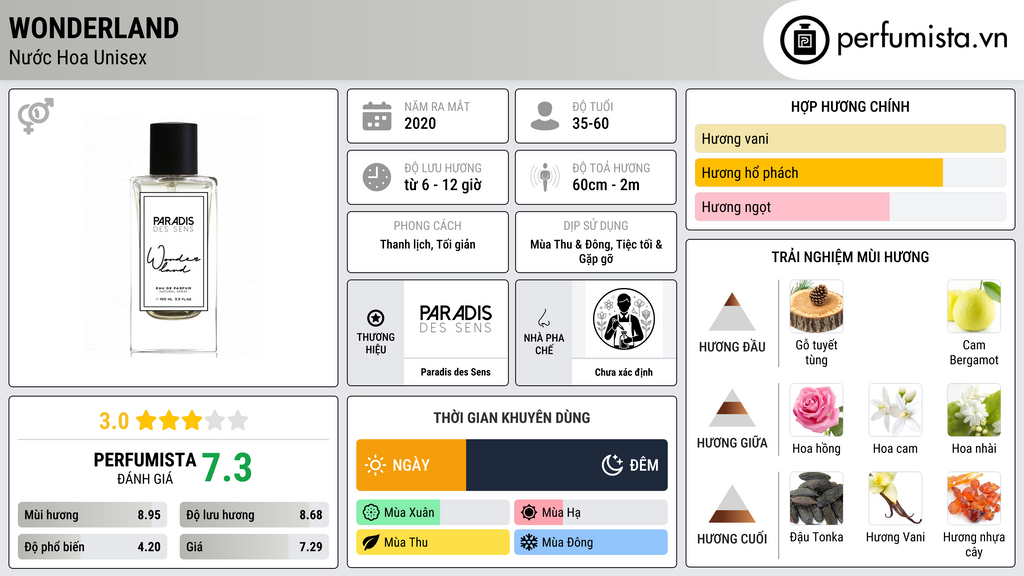Click the Cam Bergamot note image
This screenshot has height=576, width=1024.
(974, 306)
